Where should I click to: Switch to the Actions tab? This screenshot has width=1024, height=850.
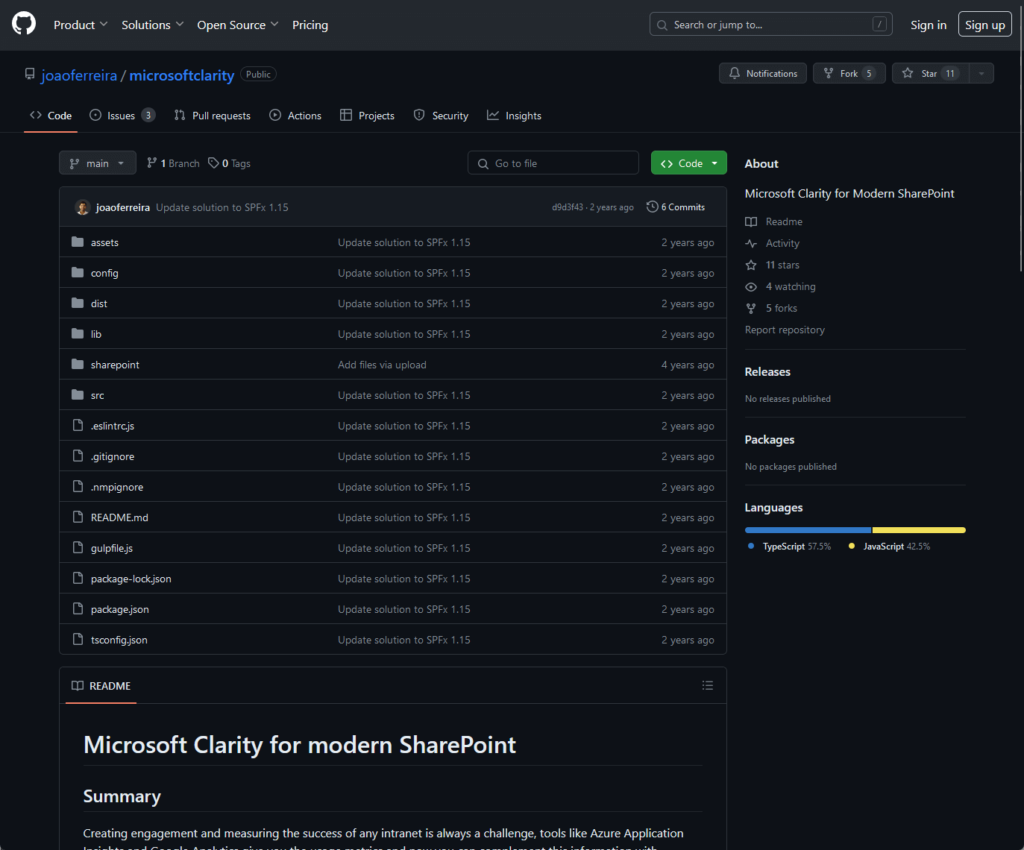click(x=296, y=116)
